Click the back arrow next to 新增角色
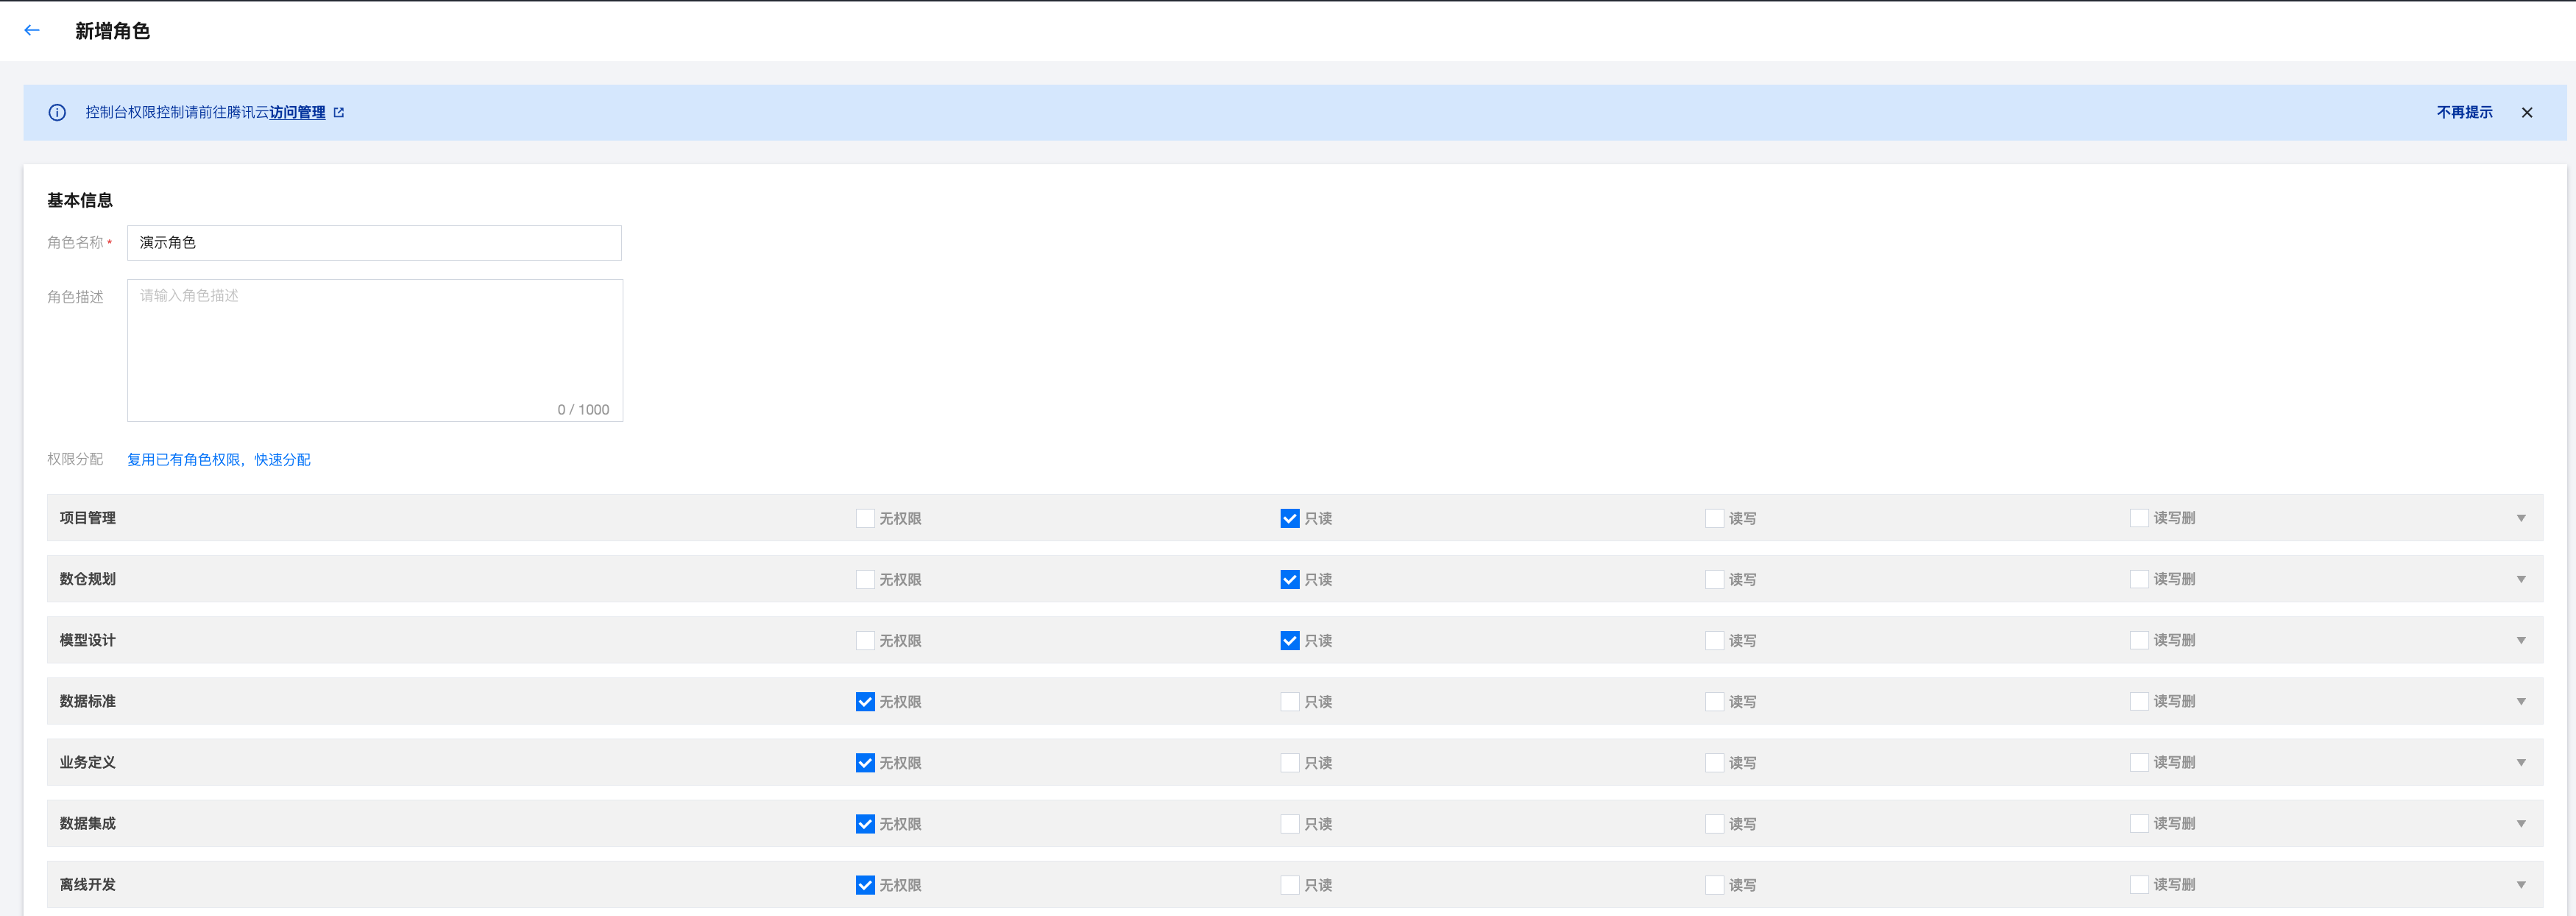Screen dimensions: 2576x916 32,30
